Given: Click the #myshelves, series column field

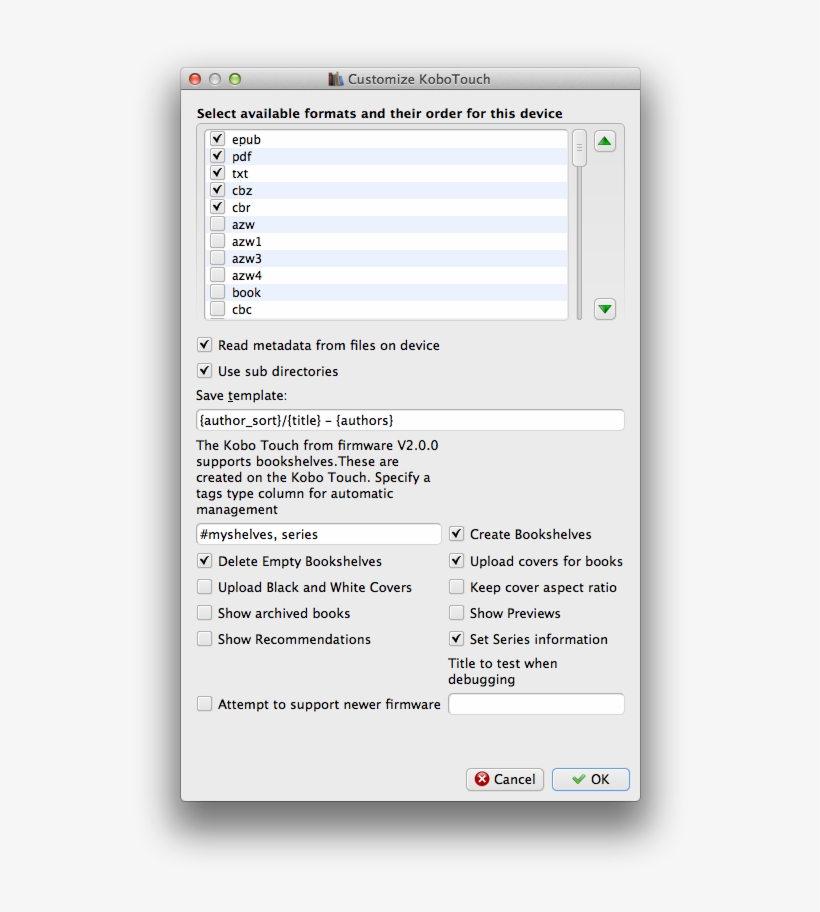Looking at the screenshot, I should (x=318, y=534).
